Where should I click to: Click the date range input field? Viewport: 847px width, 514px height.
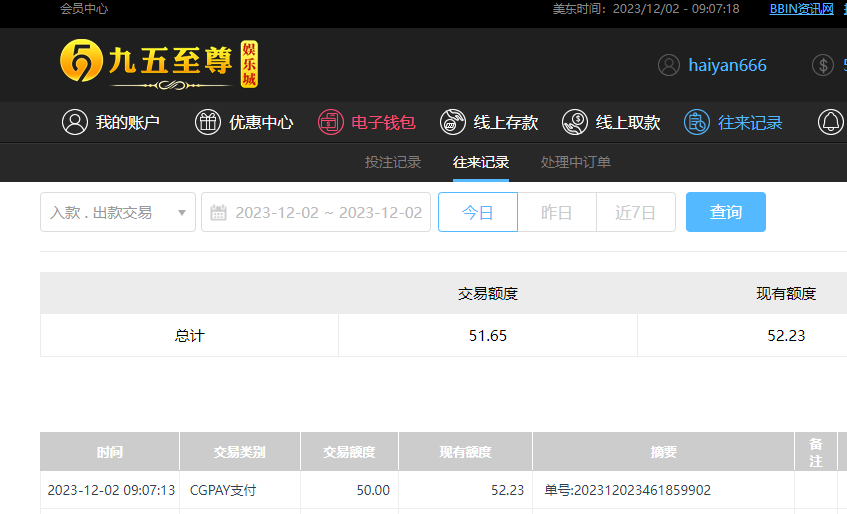point(316,212)
